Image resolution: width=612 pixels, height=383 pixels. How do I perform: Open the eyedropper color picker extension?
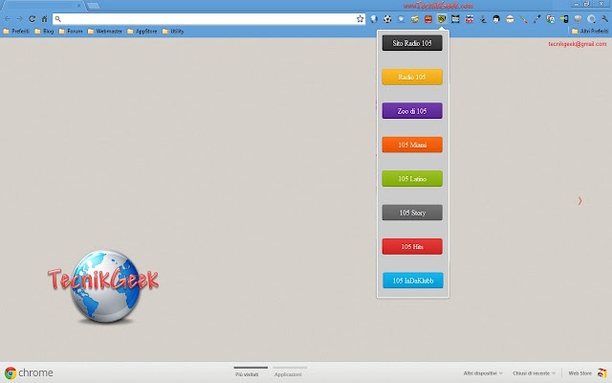[537, 19]
